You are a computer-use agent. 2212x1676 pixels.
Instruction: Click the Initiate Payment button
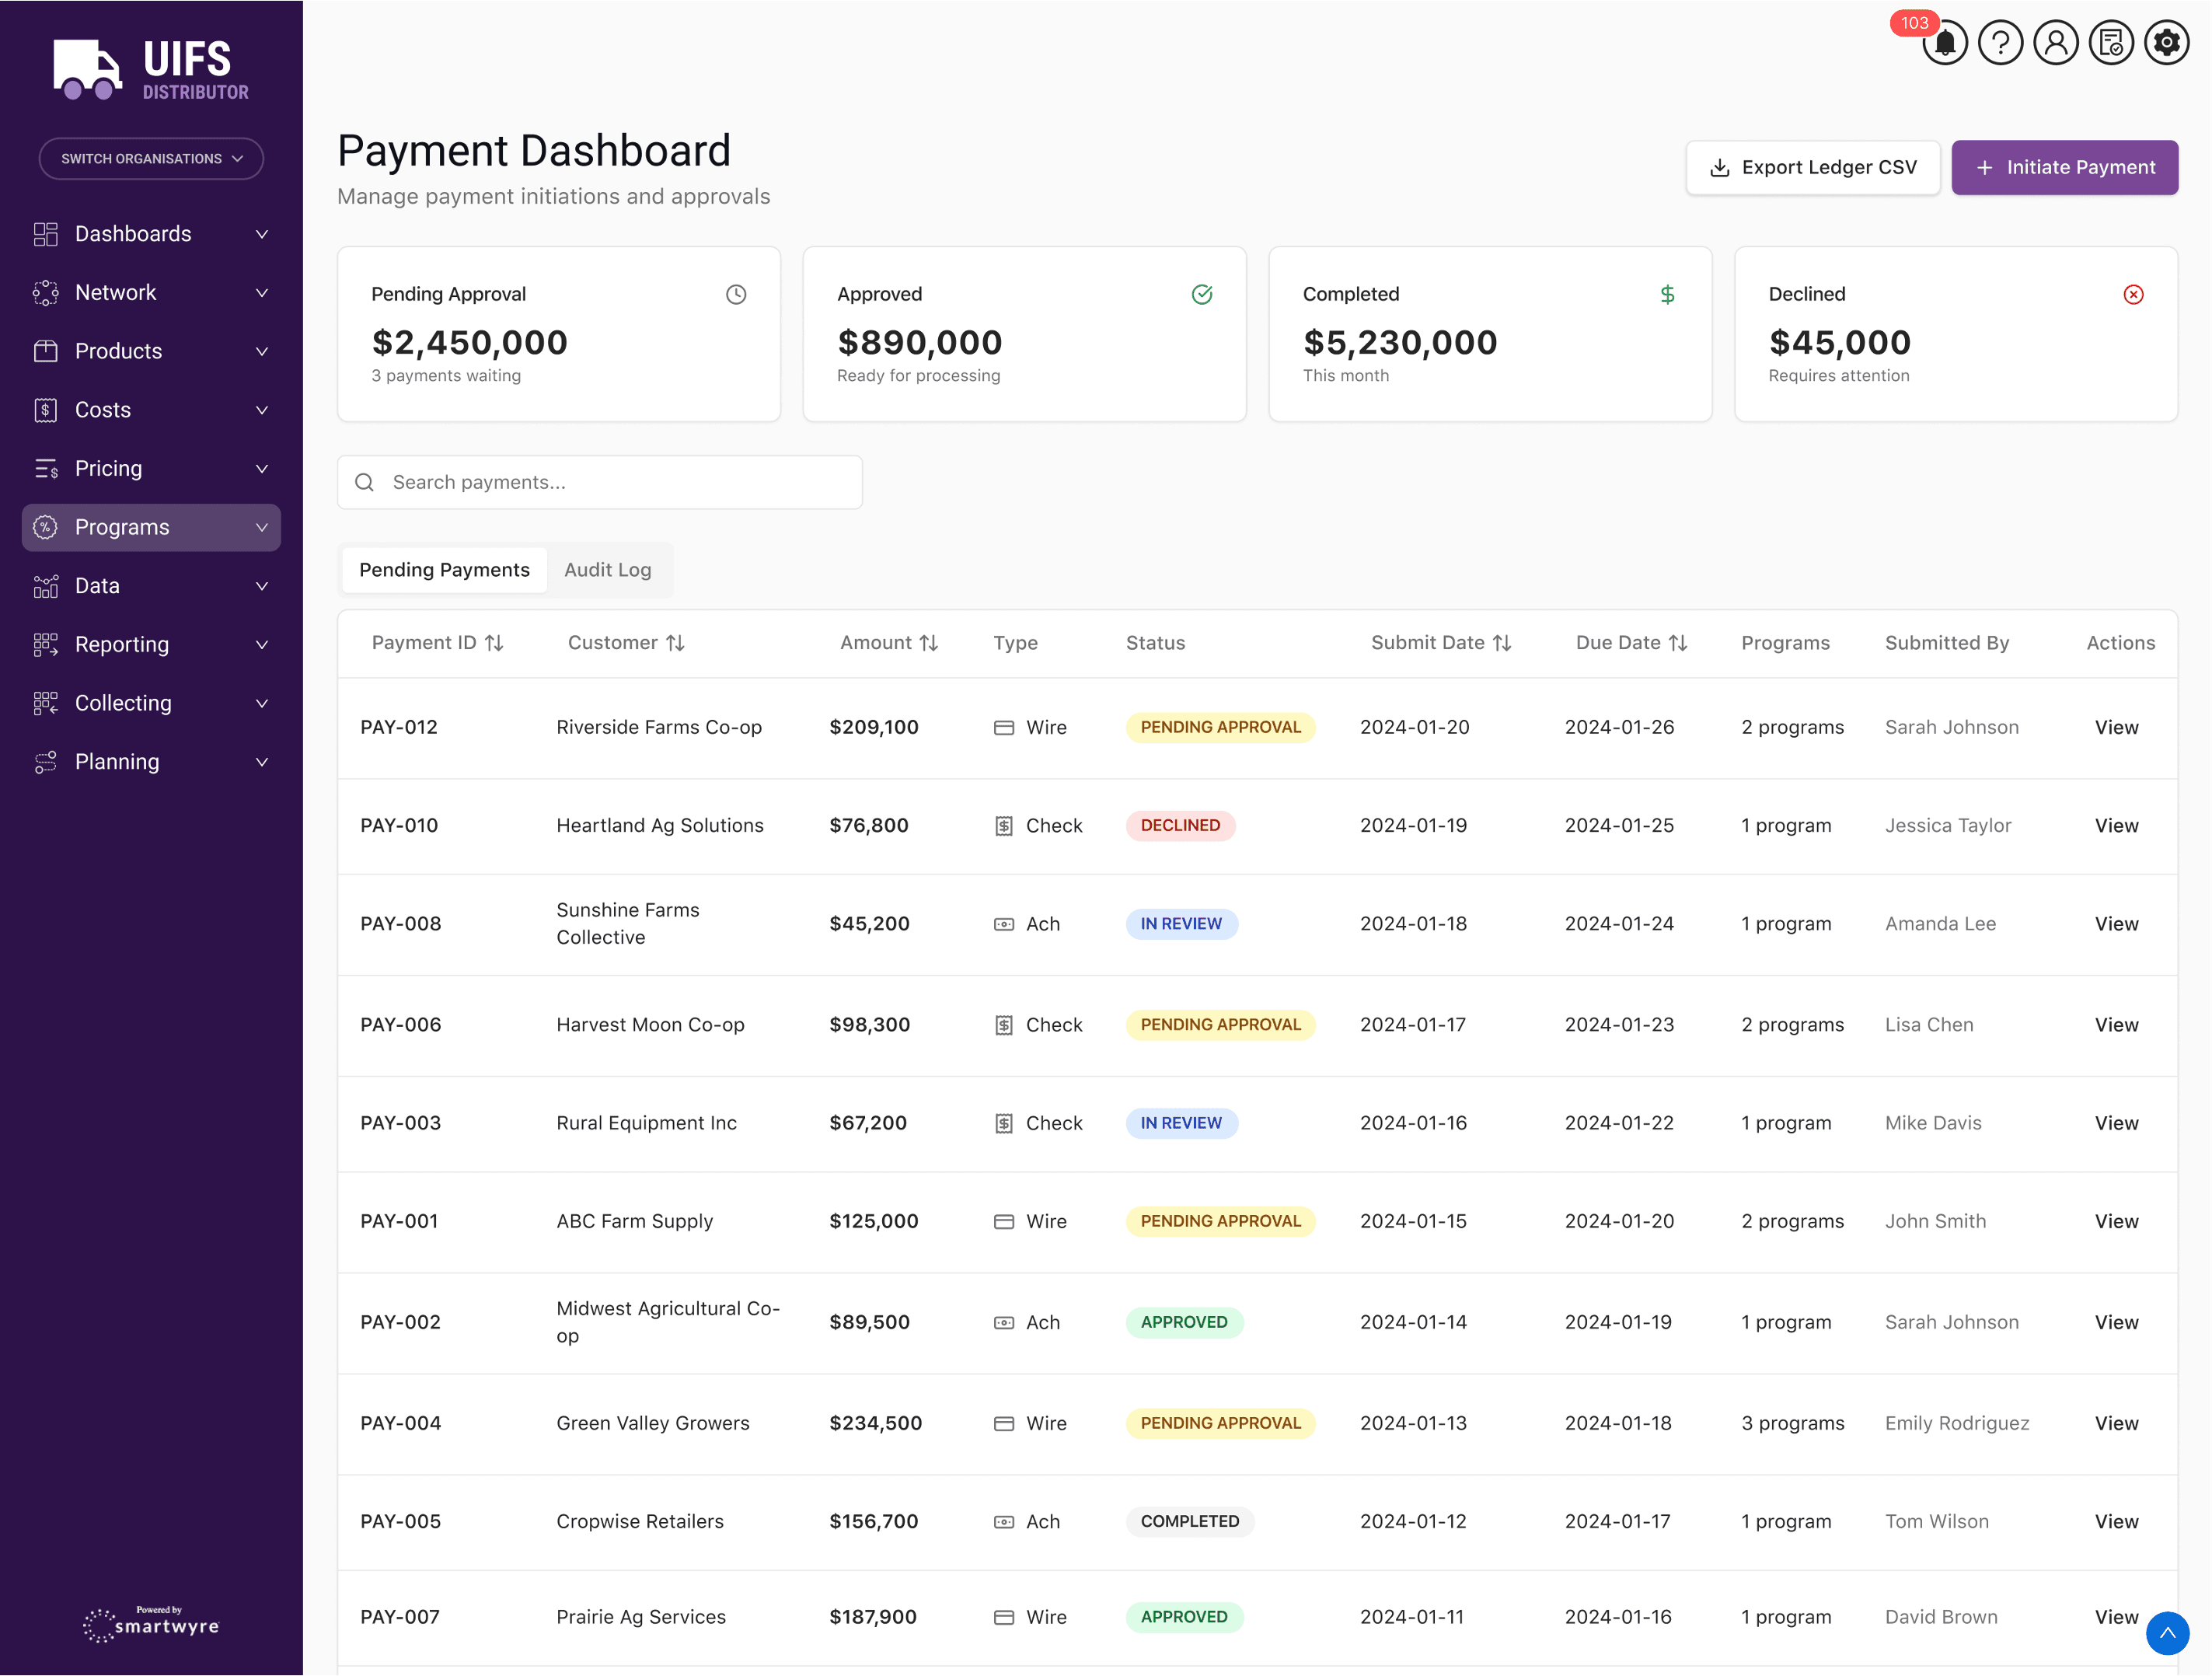pos(2064,167)
